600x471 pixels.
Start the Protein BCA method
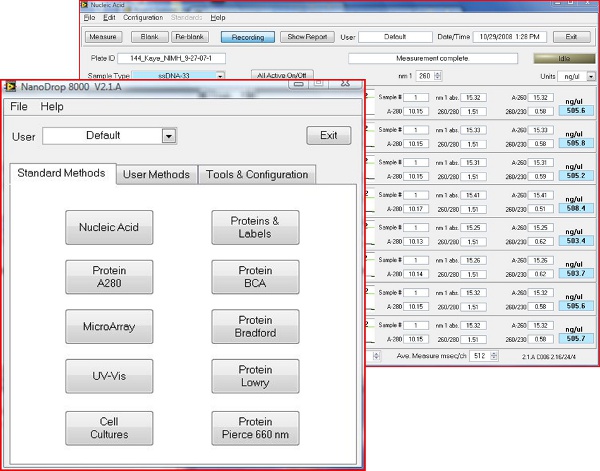coord(255,277)
